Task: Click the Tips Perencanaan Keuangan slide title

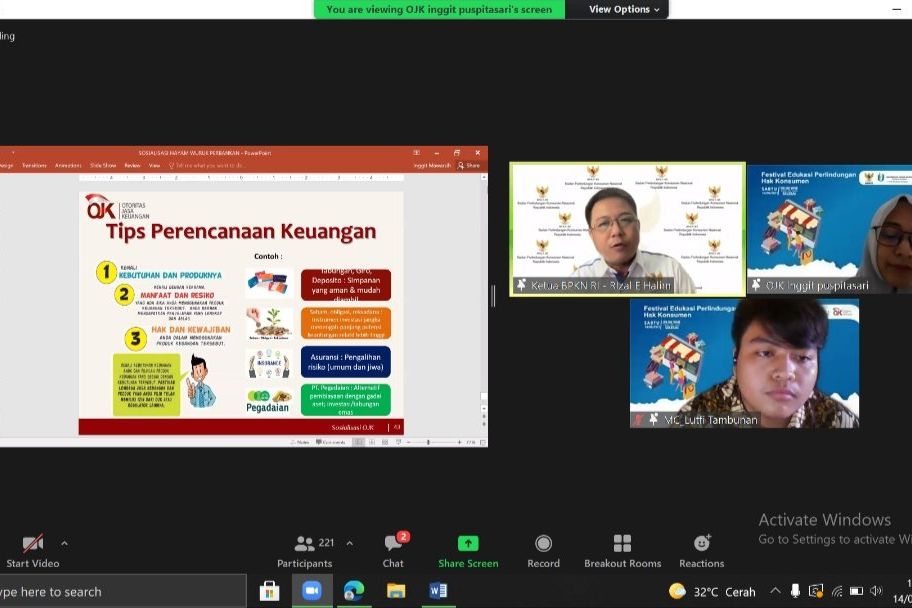Action: [x=241, y=231]
